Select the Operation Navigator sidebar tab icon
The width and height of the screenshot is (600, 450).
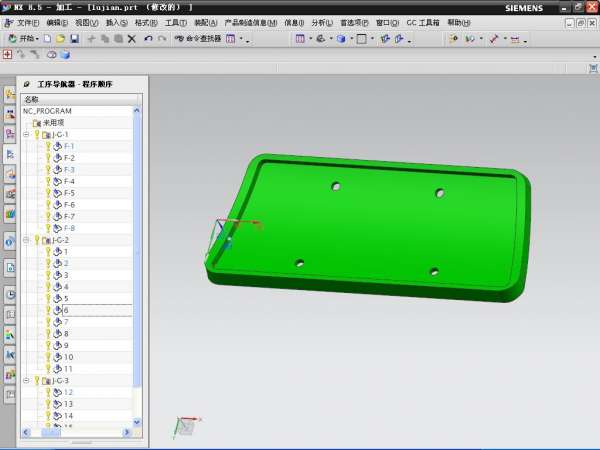(9, 155)
